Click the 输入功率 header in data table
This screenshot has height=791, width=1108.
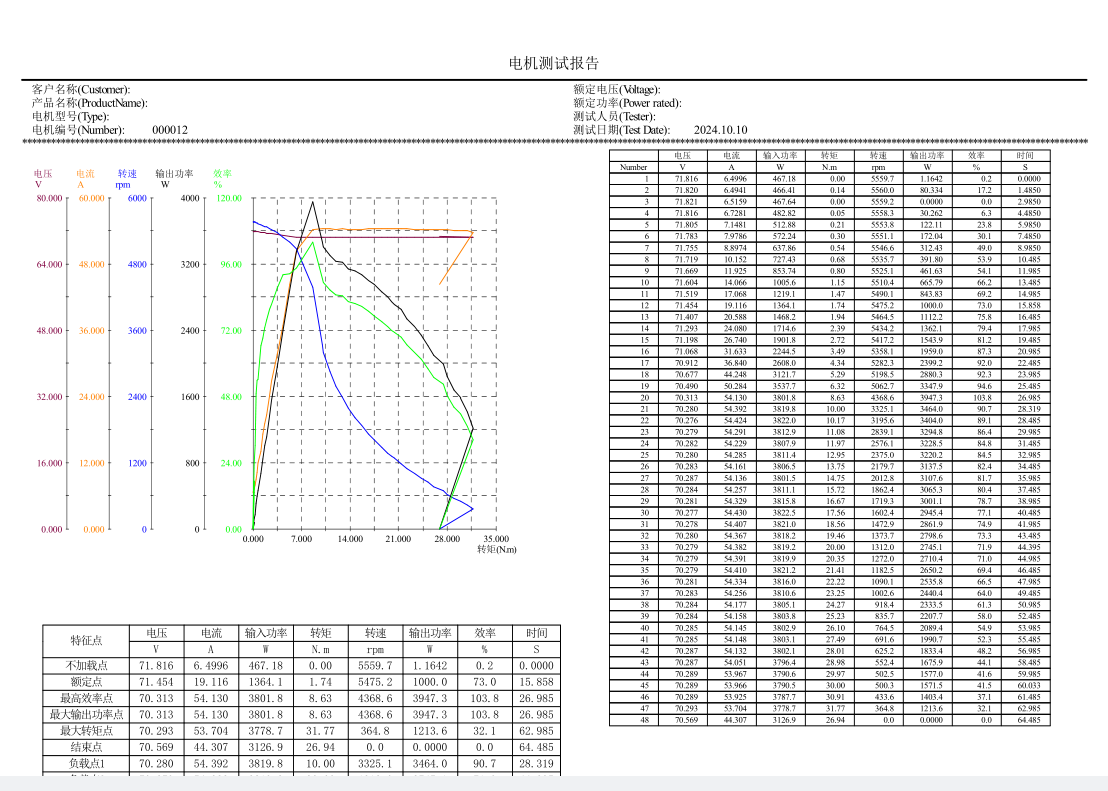click(x=780, y=156)
